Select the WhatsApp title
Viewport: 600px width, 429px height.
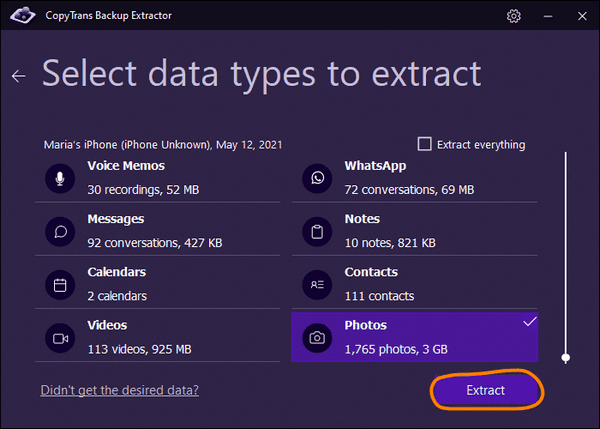coord(375,166)
